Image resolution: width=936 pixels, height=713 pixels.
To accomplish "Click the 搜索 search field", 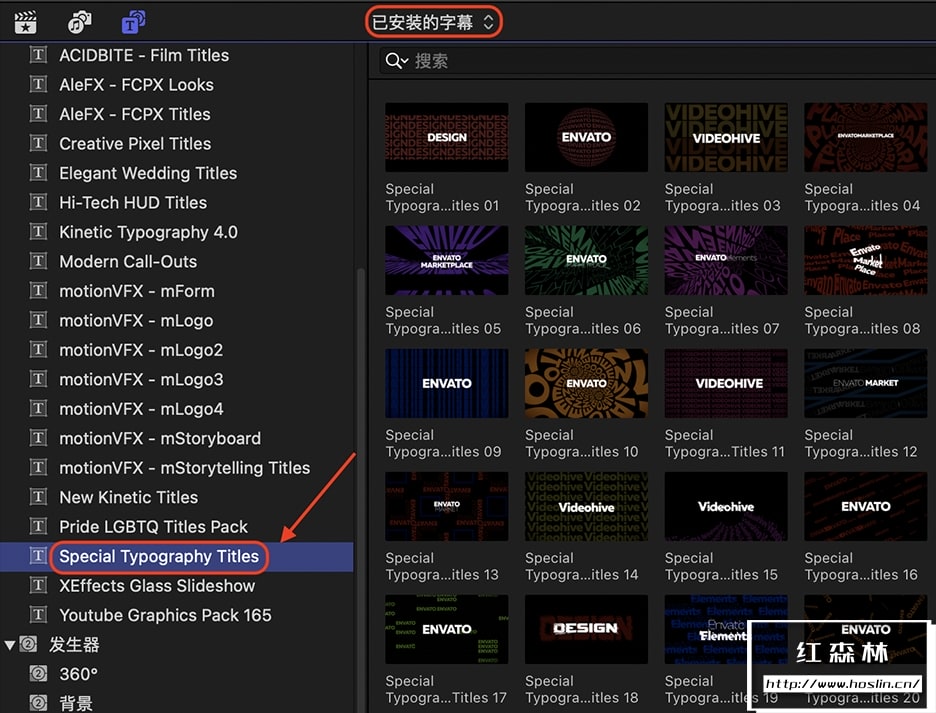I will coord(657,61).
